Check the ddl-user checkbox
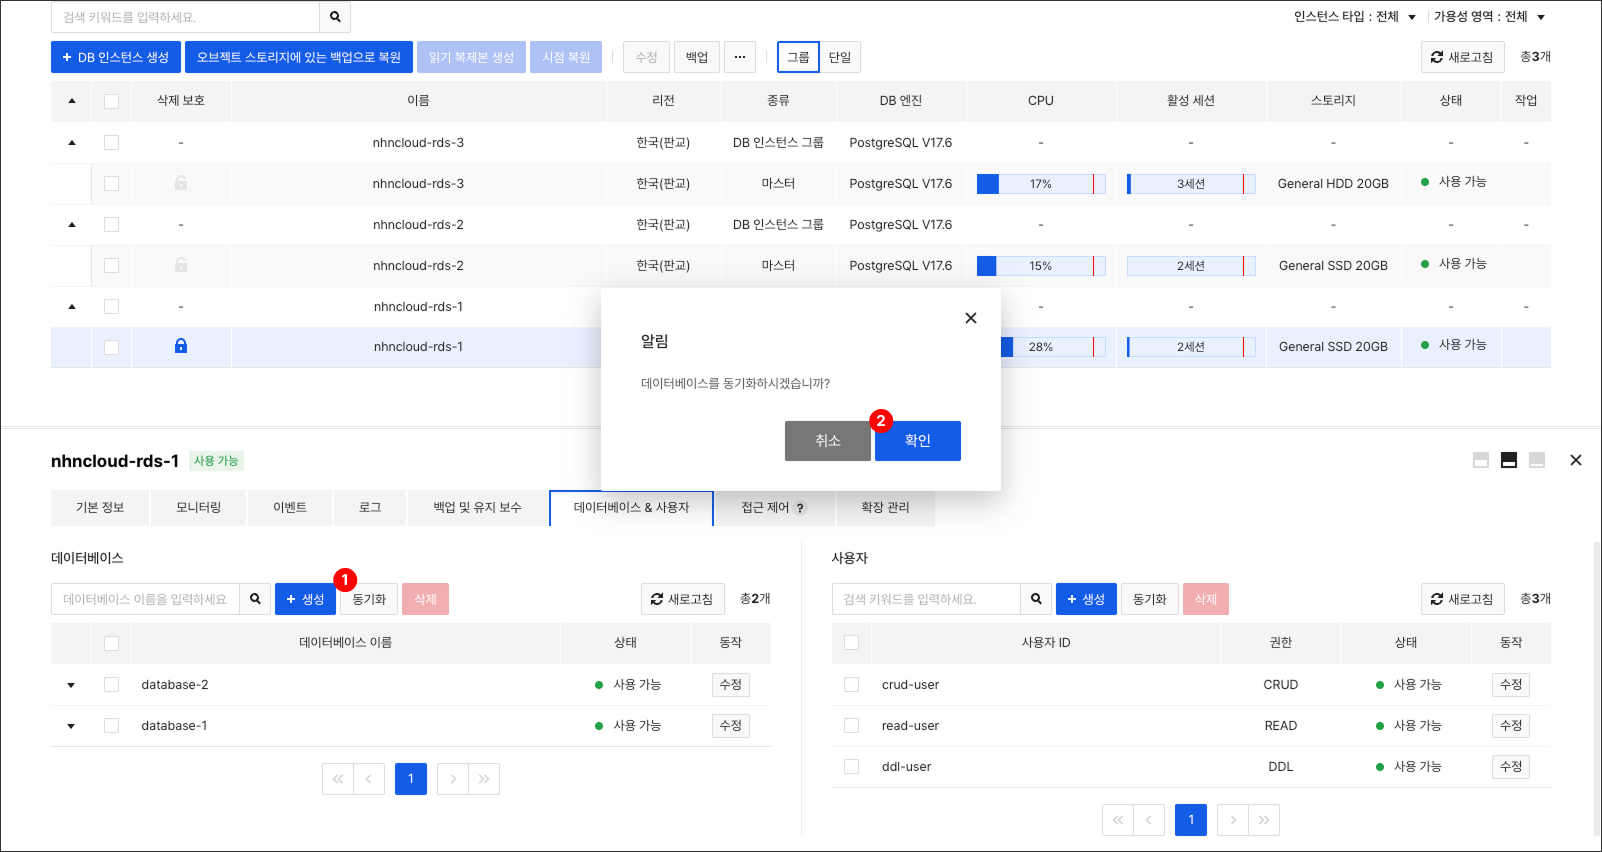Screen dimensions: 1602x852 pyautogui.click(x=851, y=767)
